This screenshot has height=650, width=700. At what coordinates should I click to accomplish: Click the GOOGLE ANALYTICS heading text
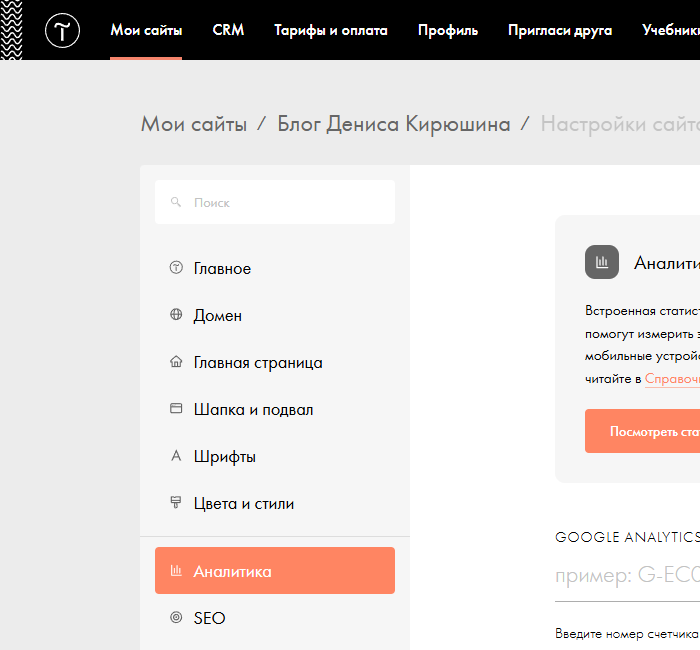[x=627, y=537]
